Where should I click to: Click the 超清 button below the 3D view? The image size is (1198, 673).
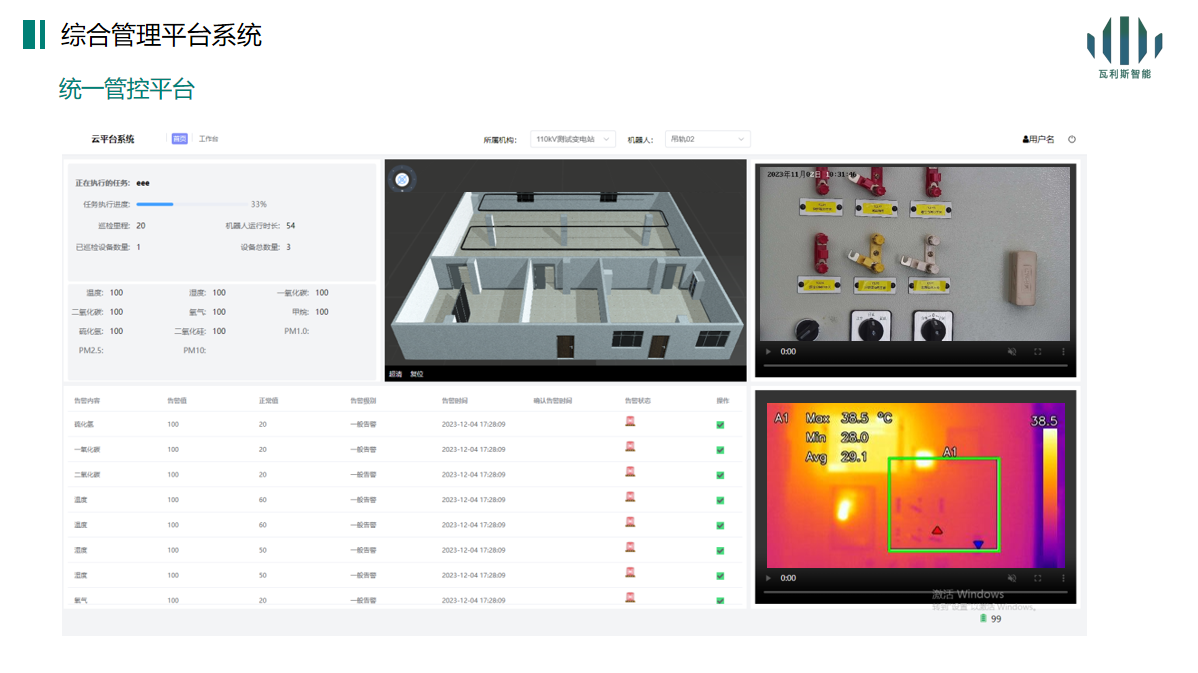click(395, 374)
